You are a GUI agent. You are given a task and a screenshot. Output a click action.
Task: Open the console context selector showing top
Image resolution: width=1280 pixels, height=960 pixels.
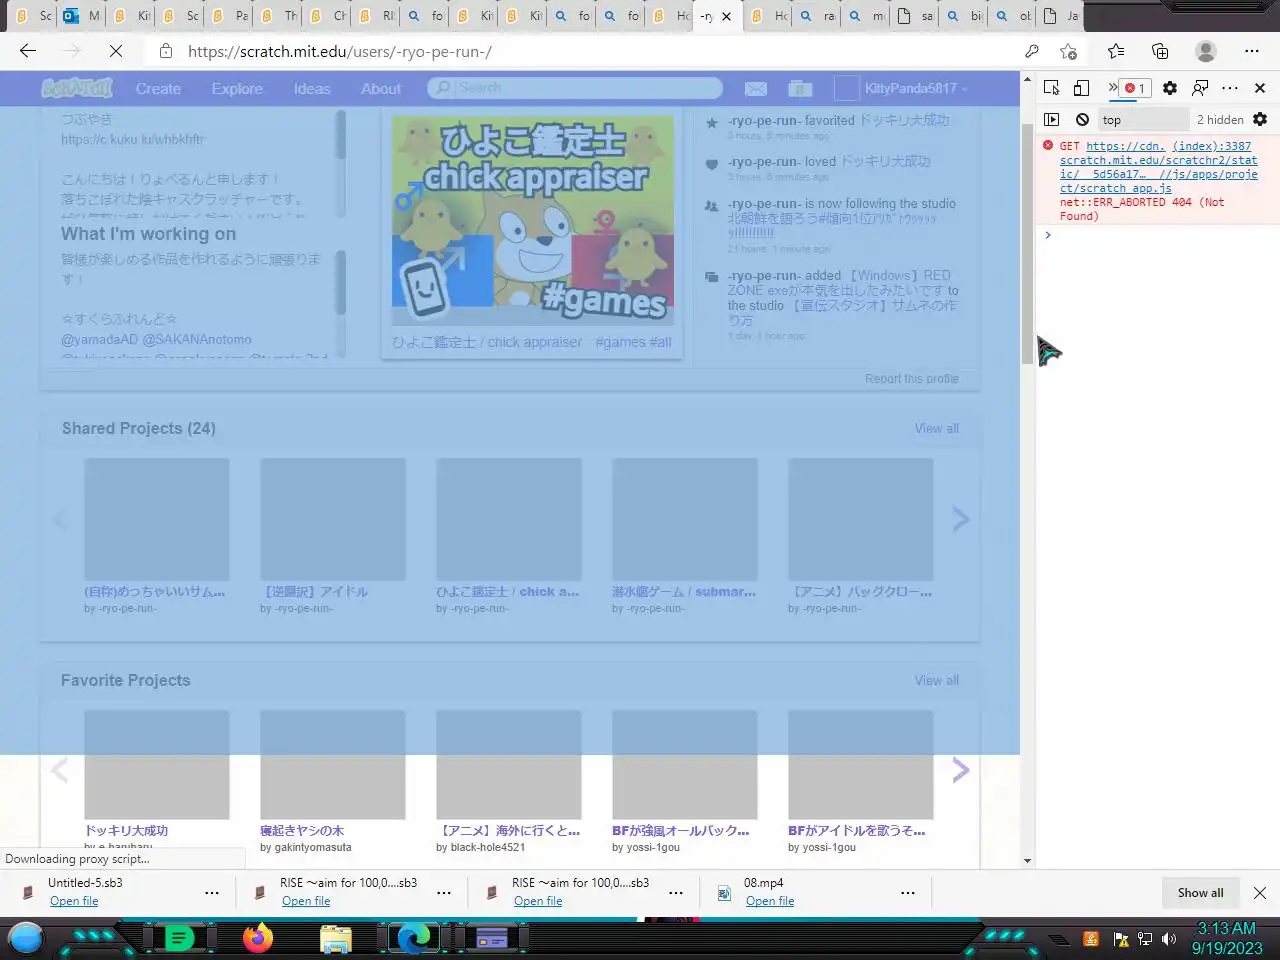click(1143, 120)
